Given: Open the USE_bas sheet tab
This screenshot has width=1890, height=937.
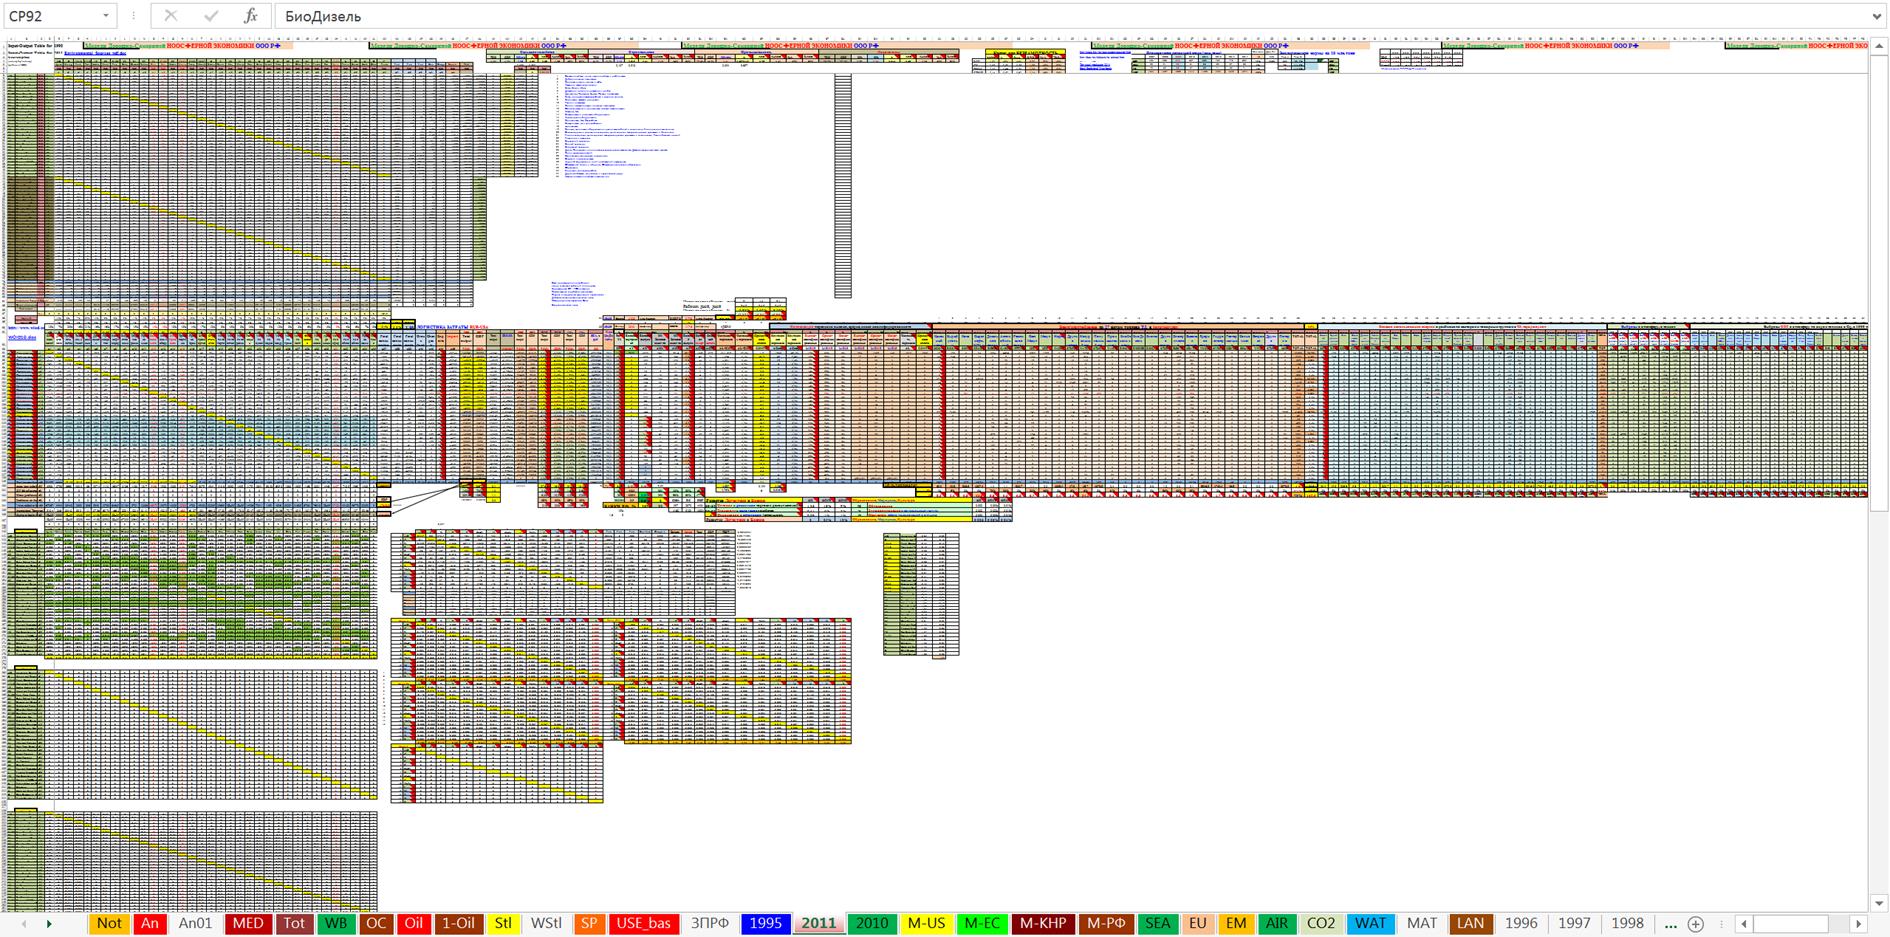Looking at the screenshot, I should pos(643,923).
